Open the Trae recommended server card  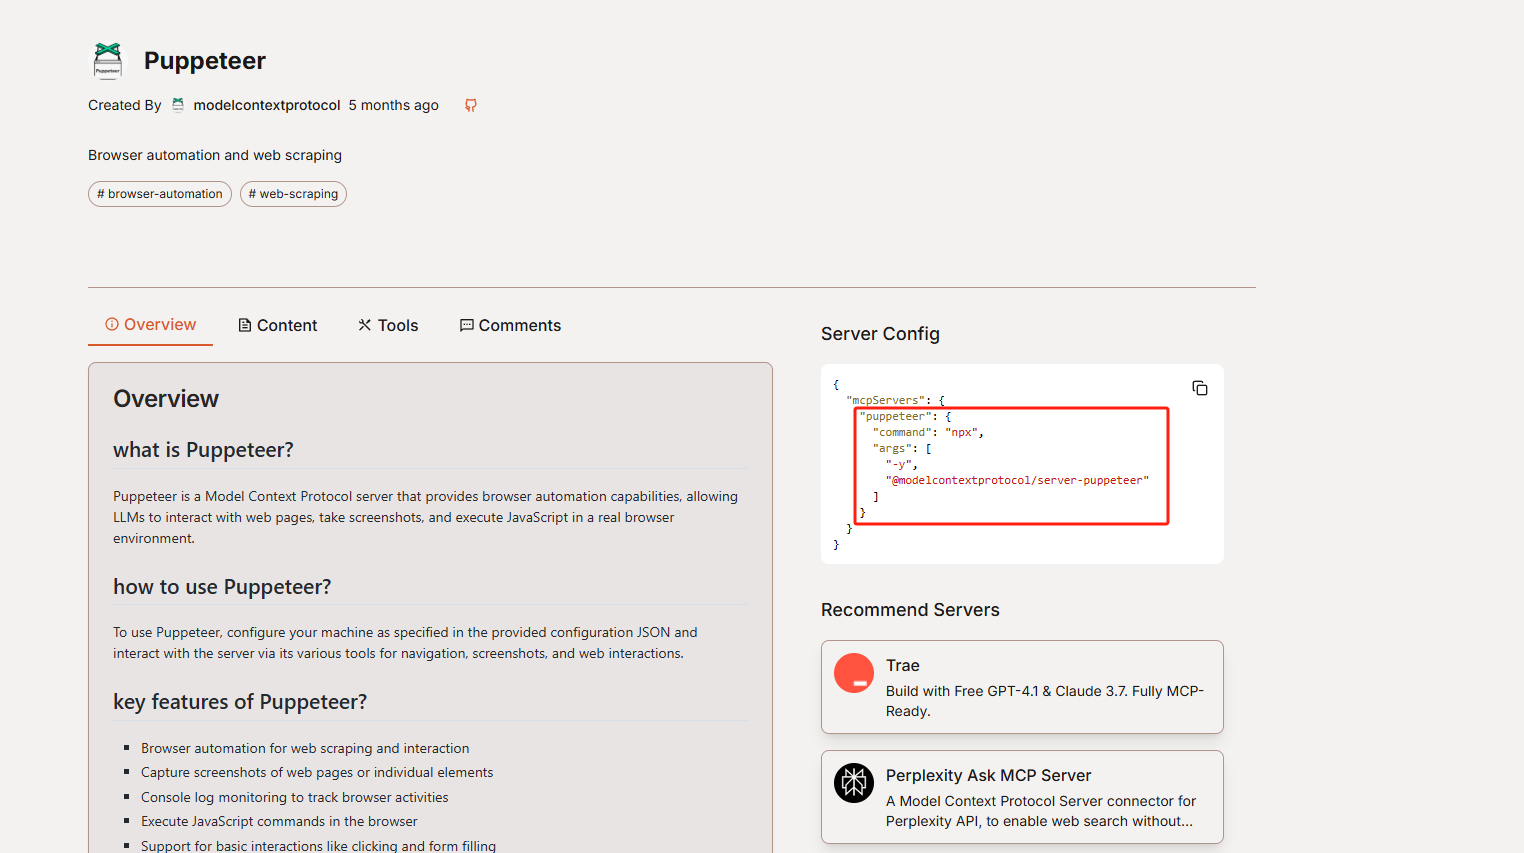[x=1022, y=687]
